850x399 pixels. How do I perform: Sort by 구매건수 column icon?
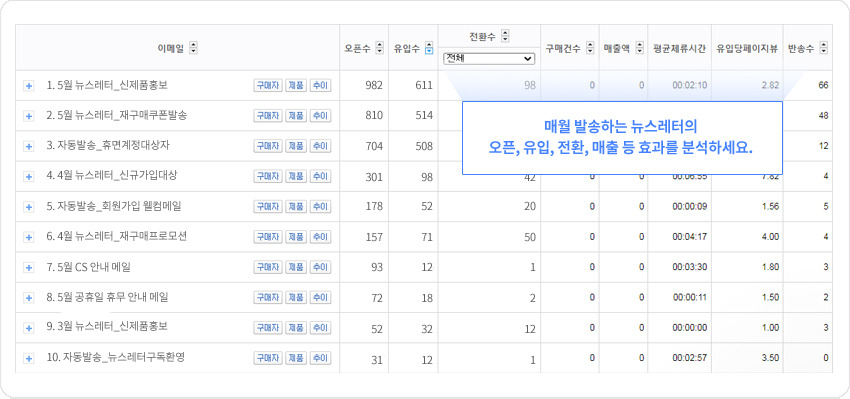point(590,48)
